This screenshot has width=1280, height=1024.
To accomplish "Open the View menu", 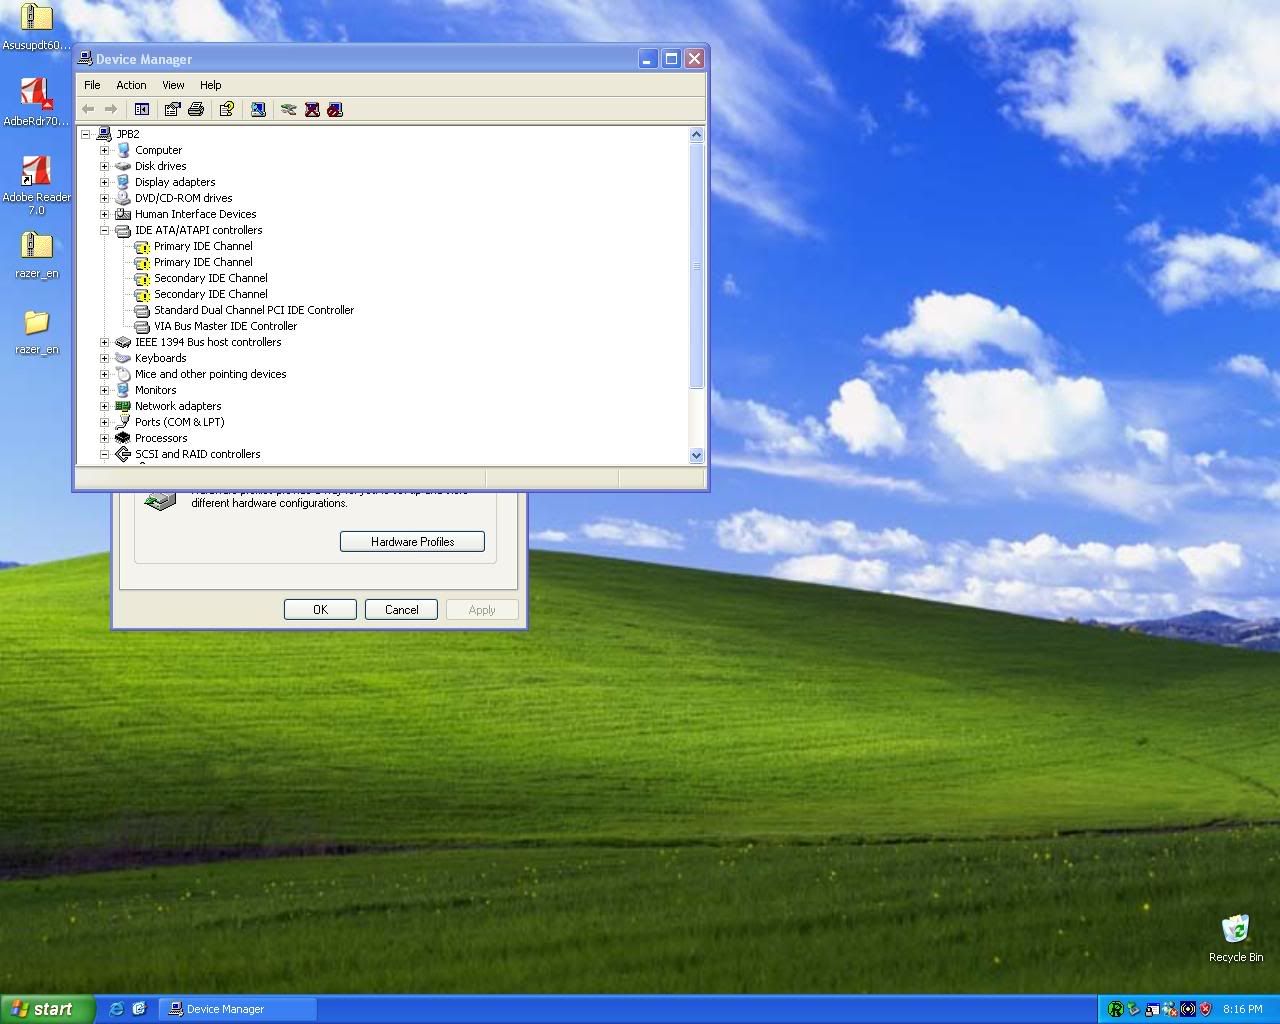I will tap(173, 85).
